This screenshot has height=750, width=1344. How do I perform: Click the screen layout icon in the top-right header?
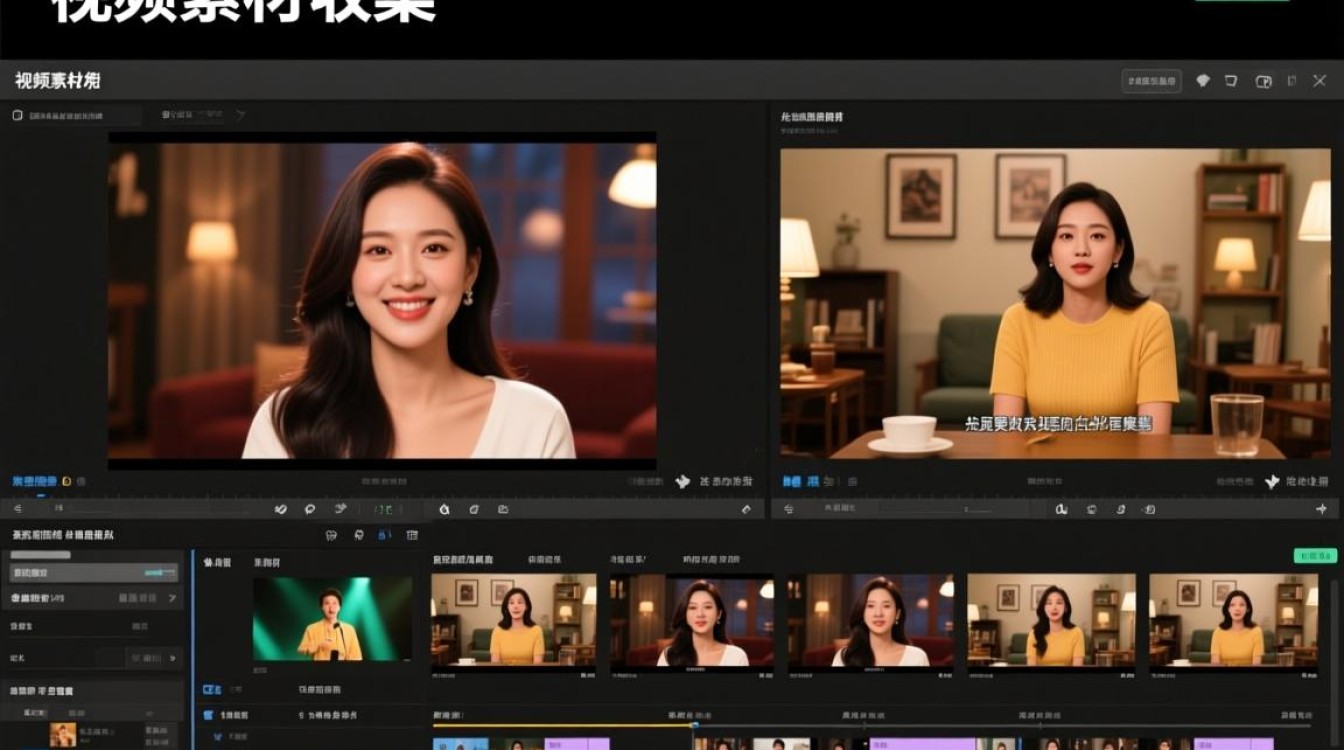[x=1263, y=81]
